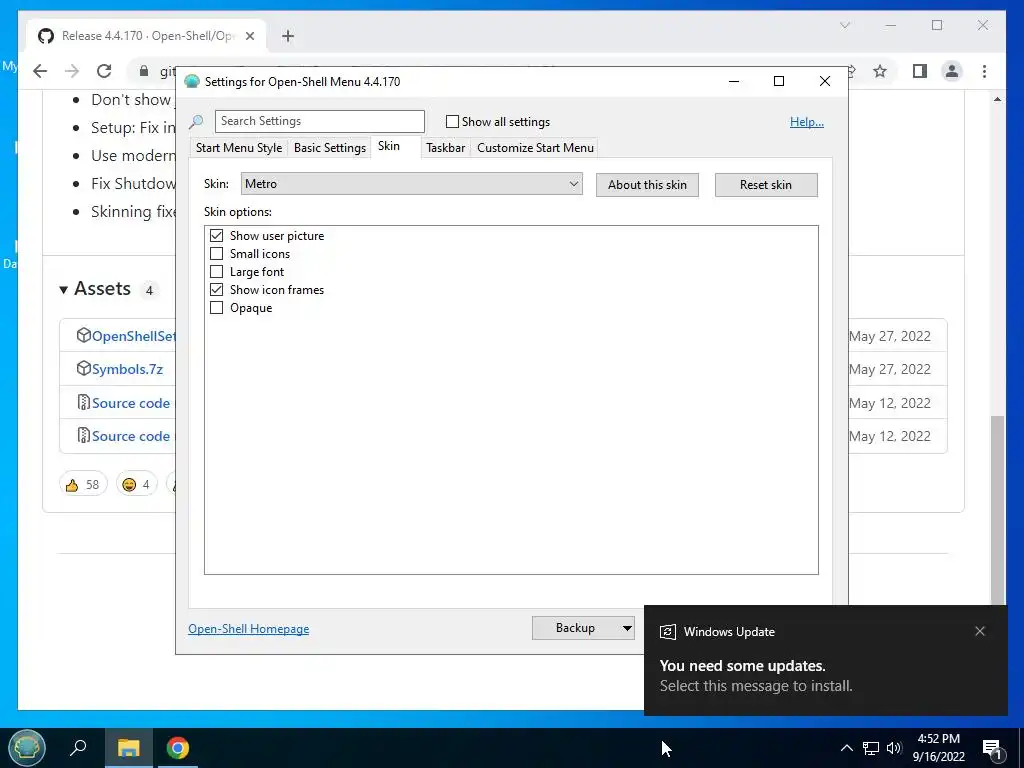Open the Chrome profile avatar

tap(952, 71)
